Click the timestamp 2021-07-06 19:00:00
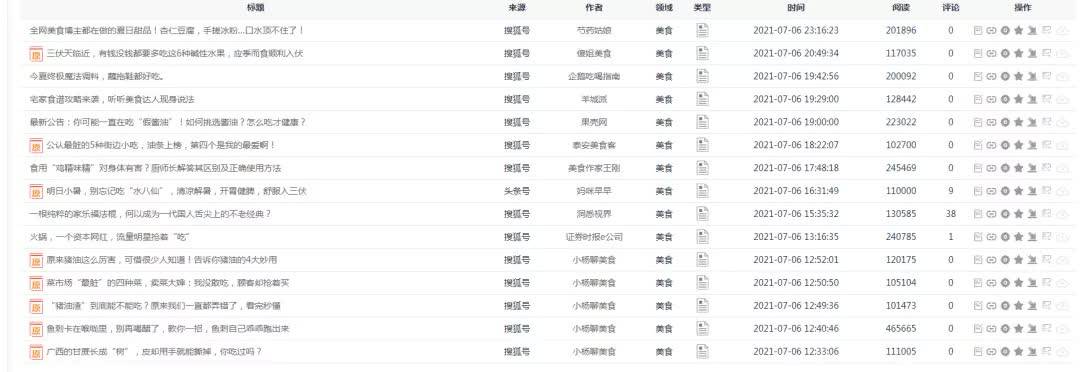Viewport: 1080px width, 372px height. coord(796,122)
